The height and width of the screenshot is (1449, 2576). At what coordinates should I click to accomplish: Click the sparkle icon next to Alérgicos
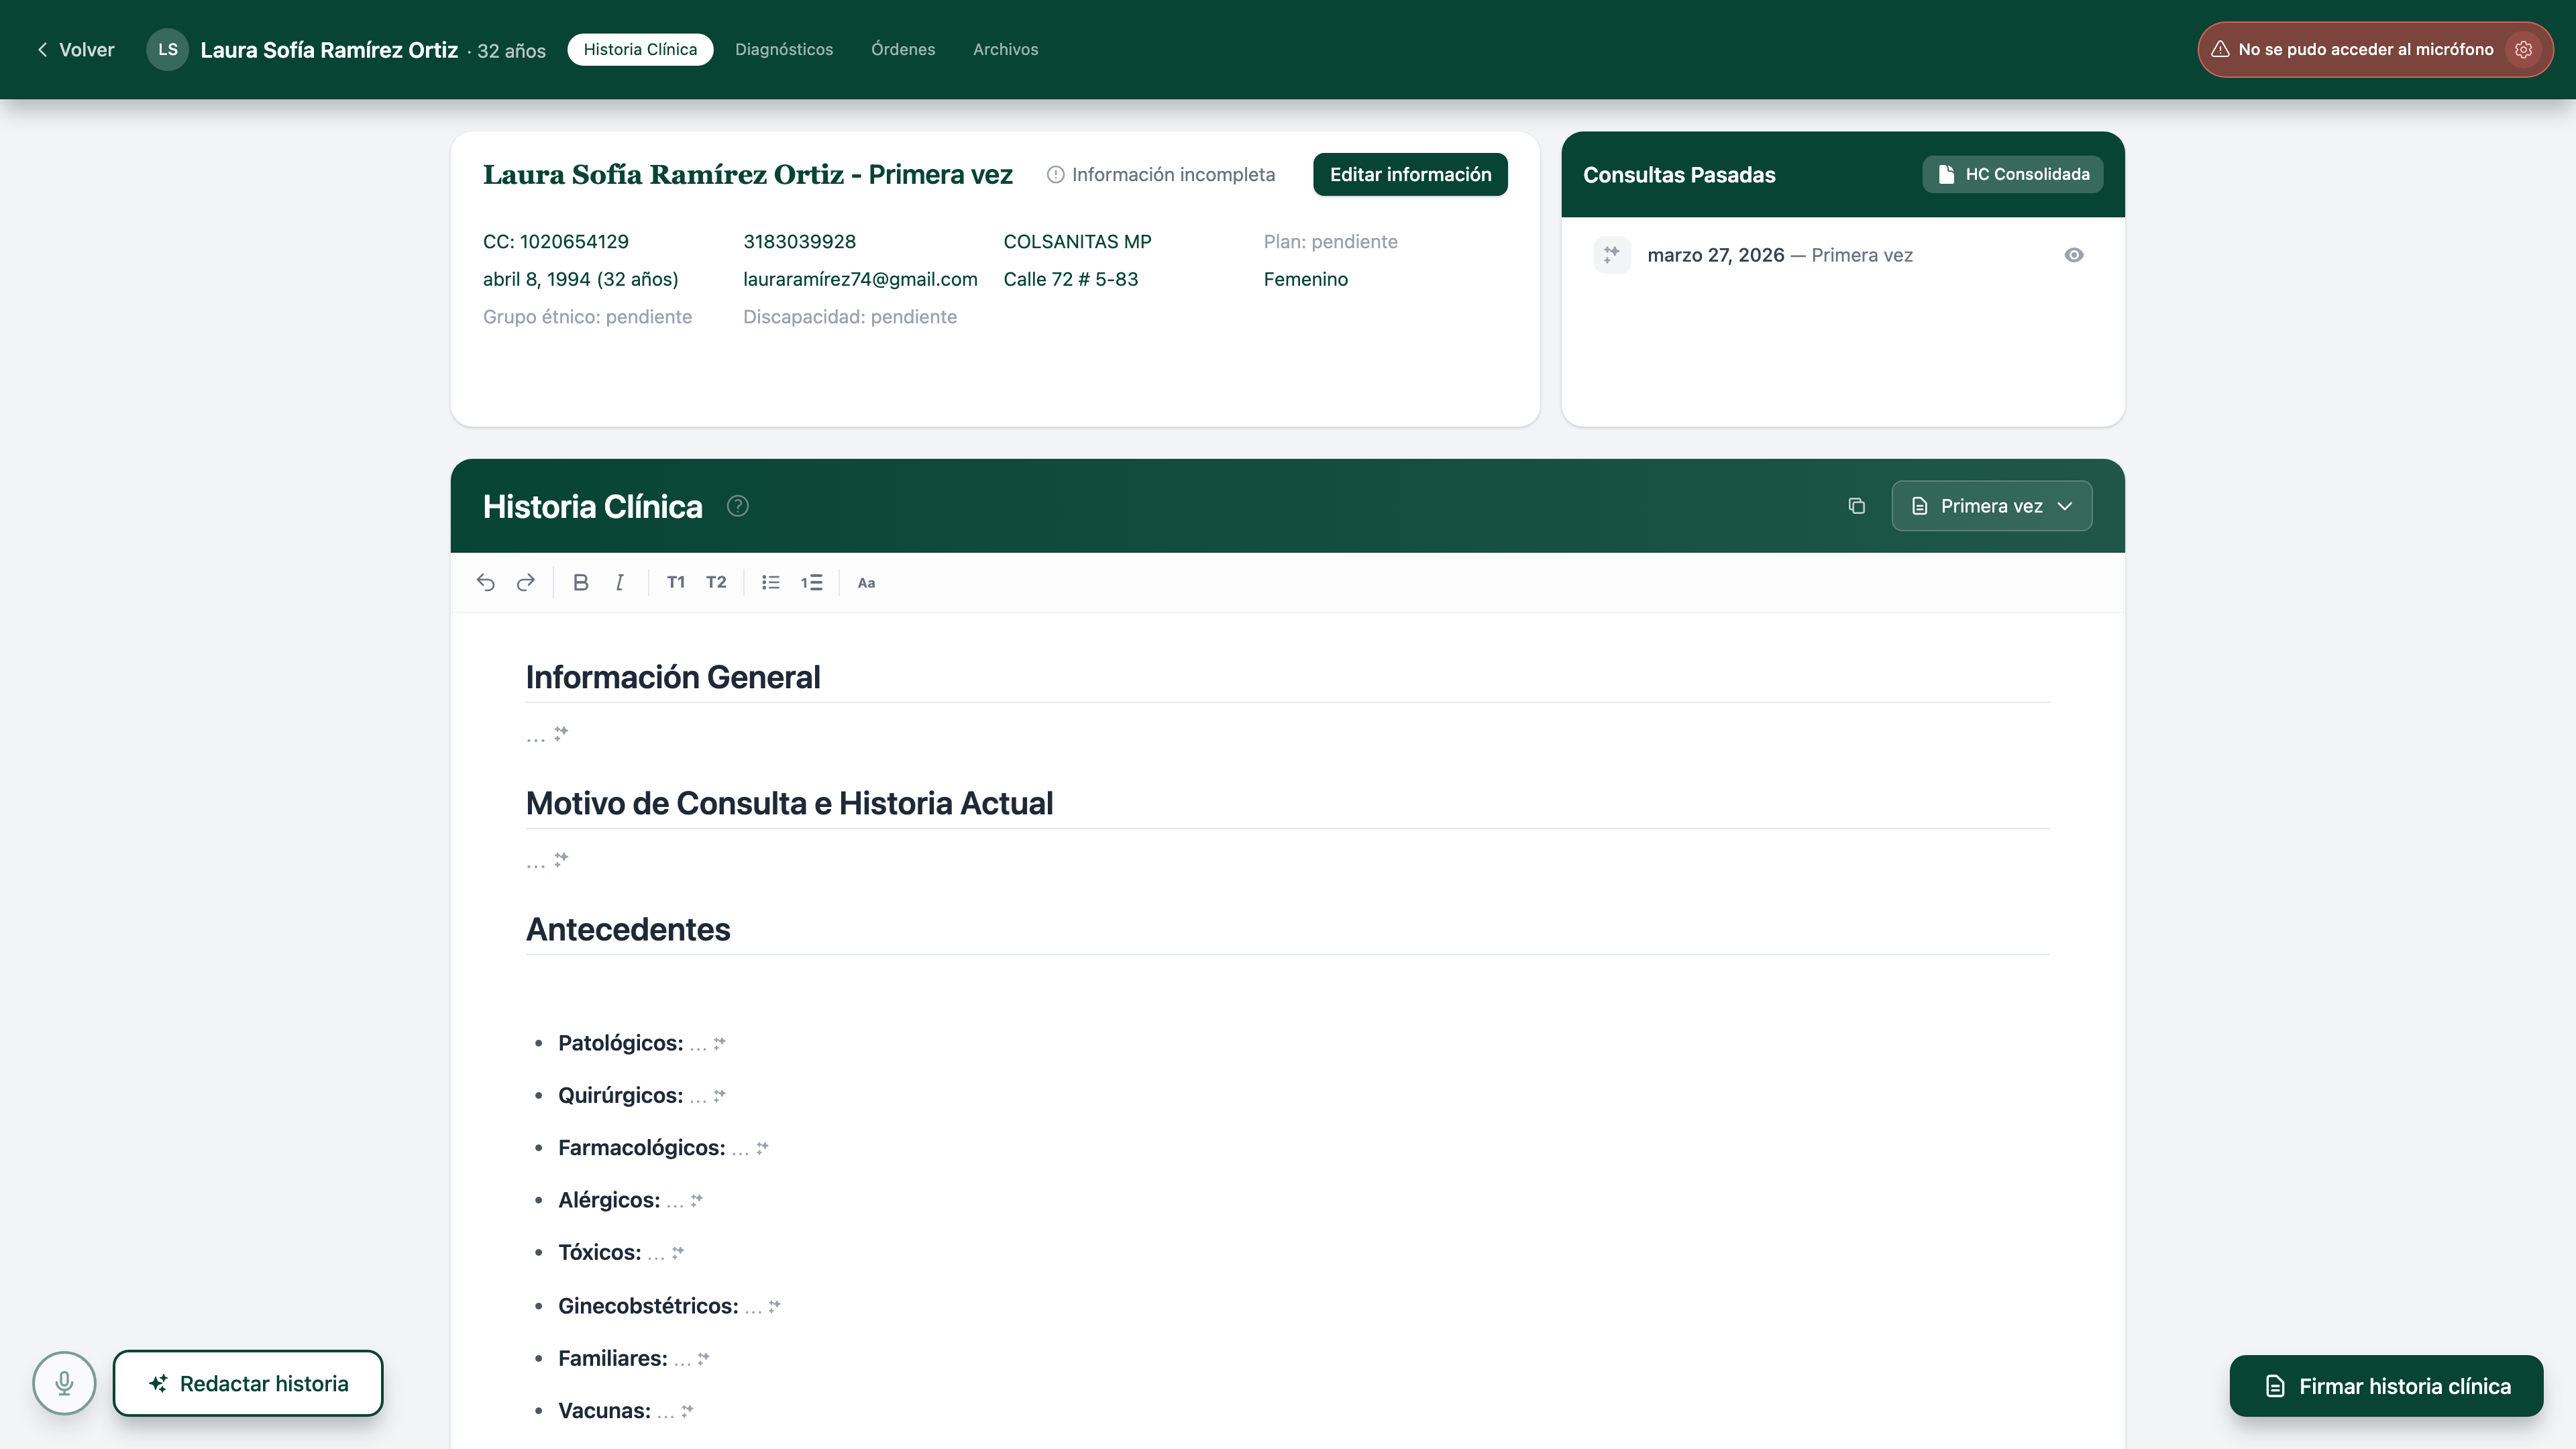click(696, 1200)
